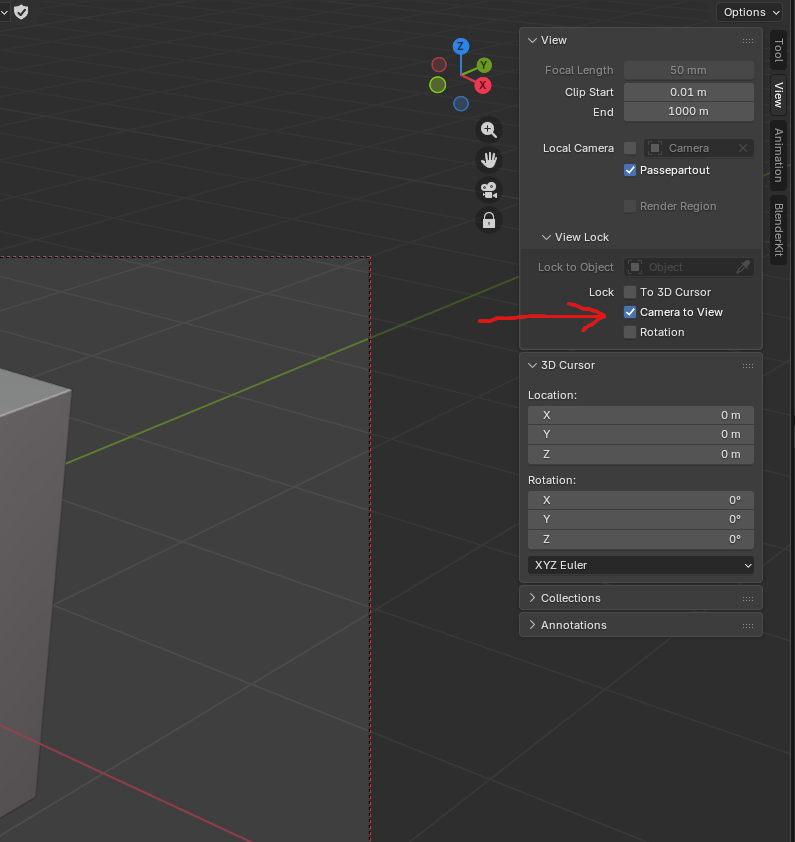Click the hand pan view icon
The width and height of the screenshot is (795, 842).
[x=489, y=159]
